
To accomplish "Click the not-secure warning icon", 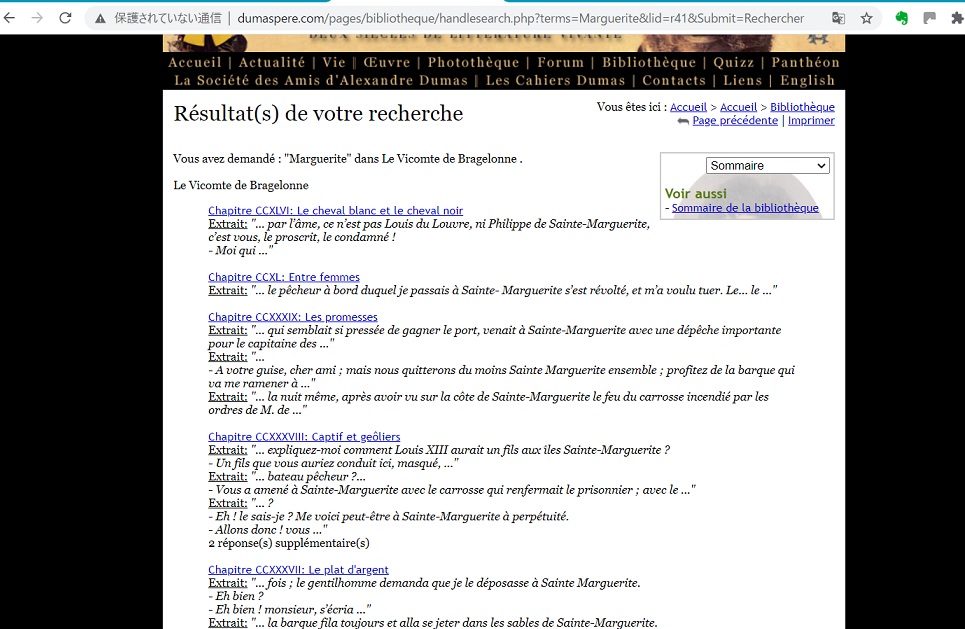I will 100,18.
